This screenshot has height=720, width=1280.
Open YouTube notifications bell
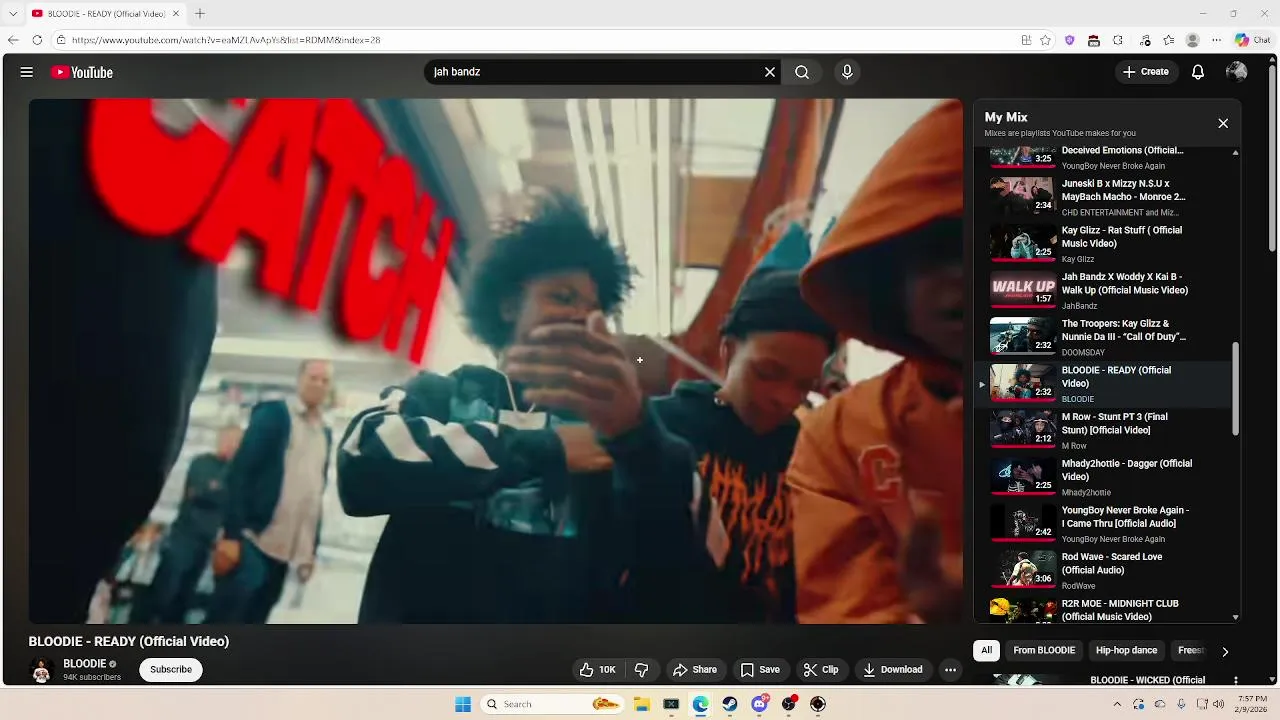[1198, 72]
